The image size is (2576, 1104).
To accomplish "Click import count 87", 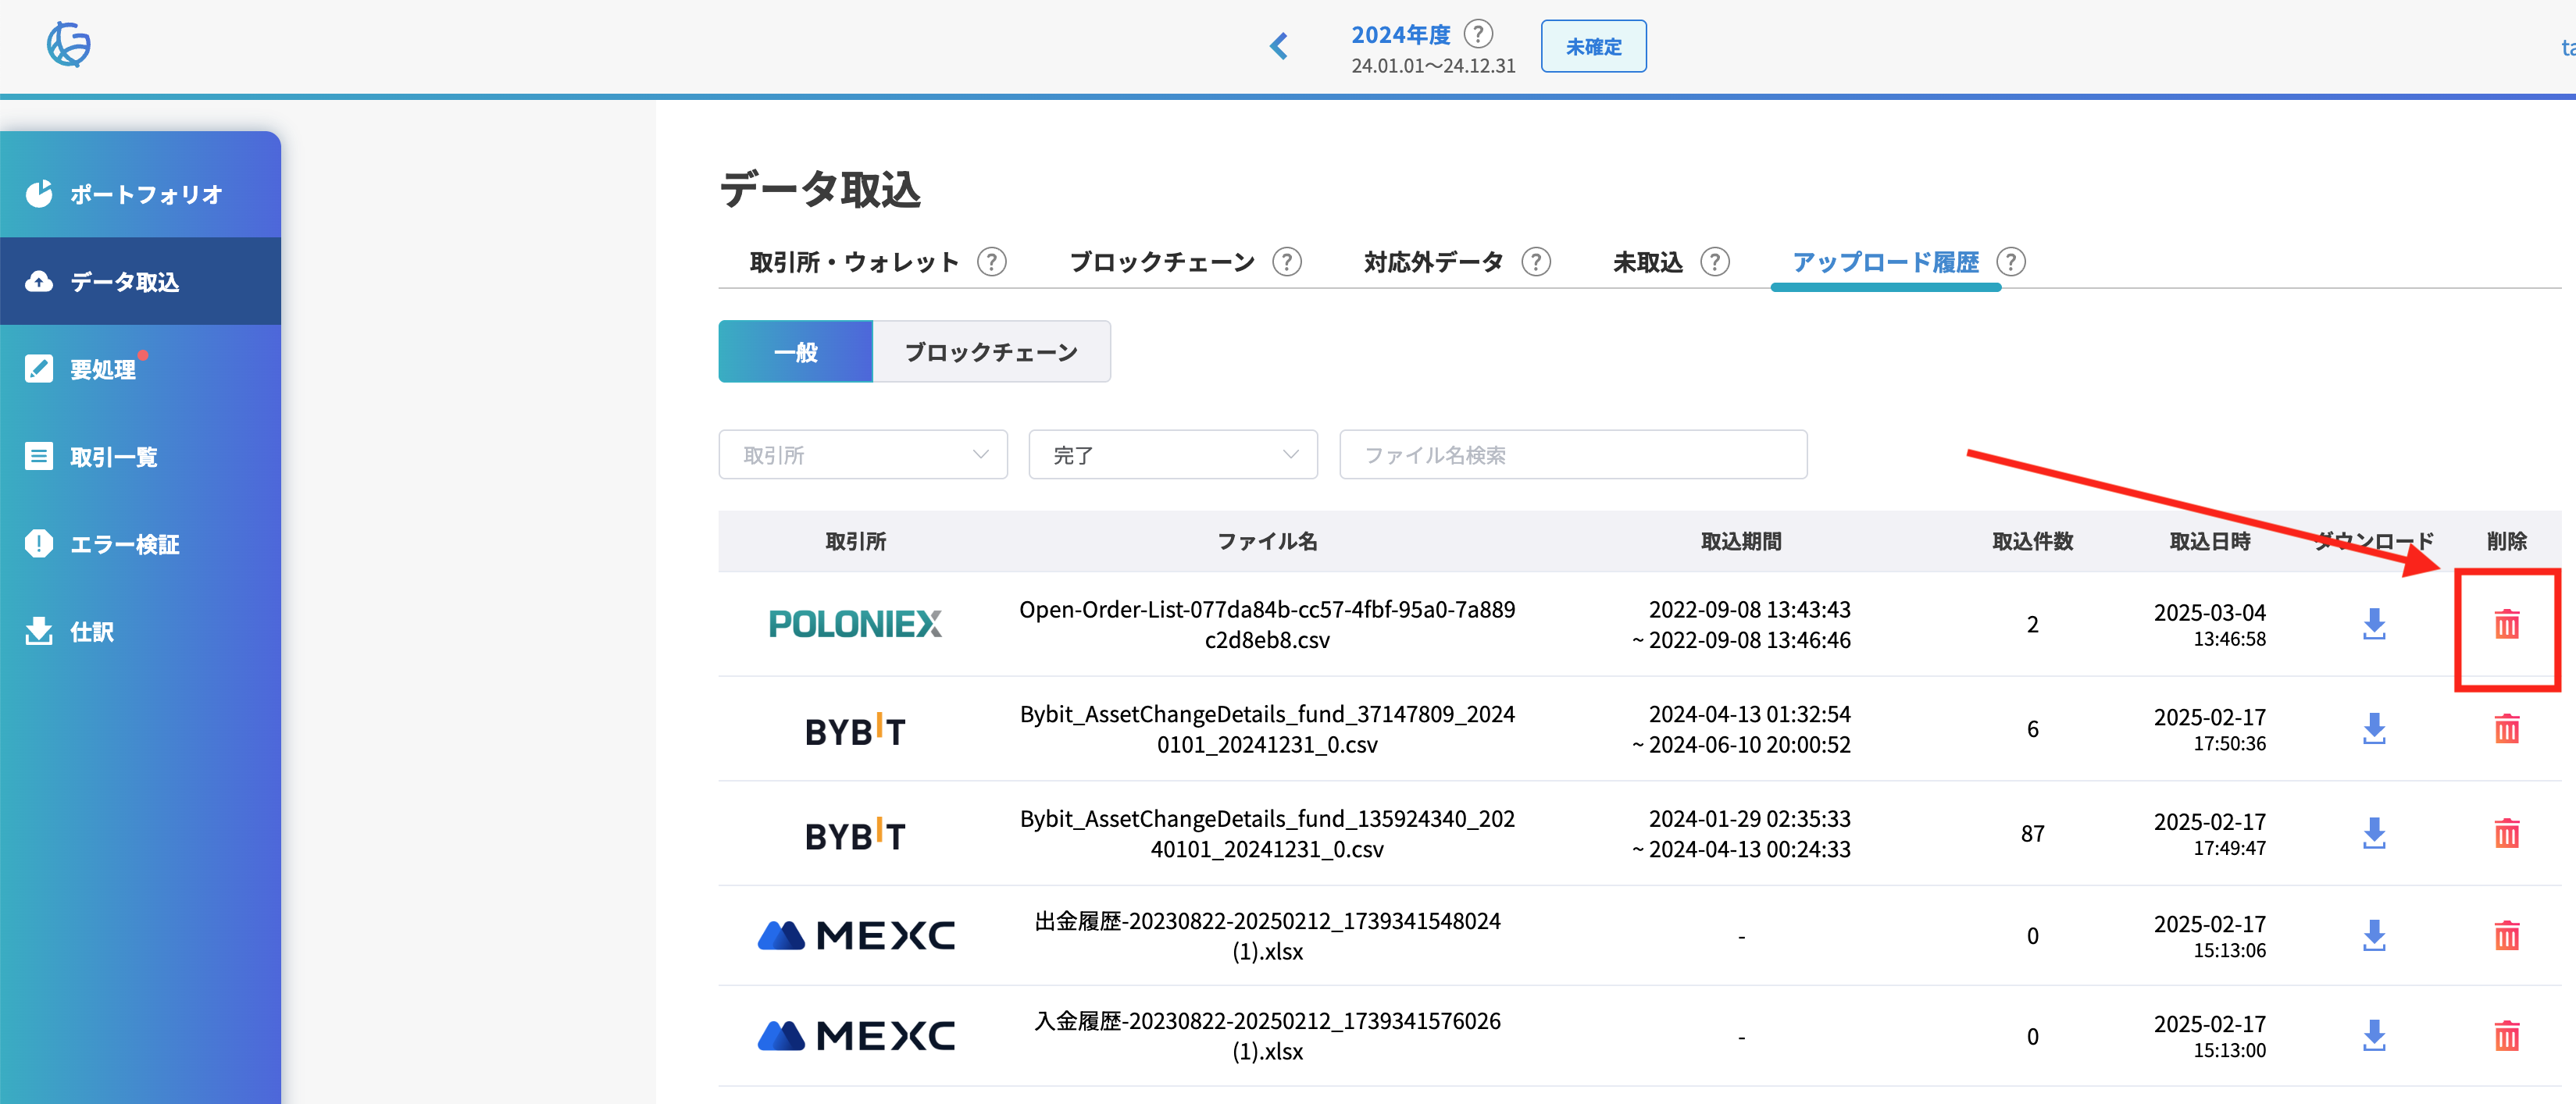I will [x=2032, y=833].
